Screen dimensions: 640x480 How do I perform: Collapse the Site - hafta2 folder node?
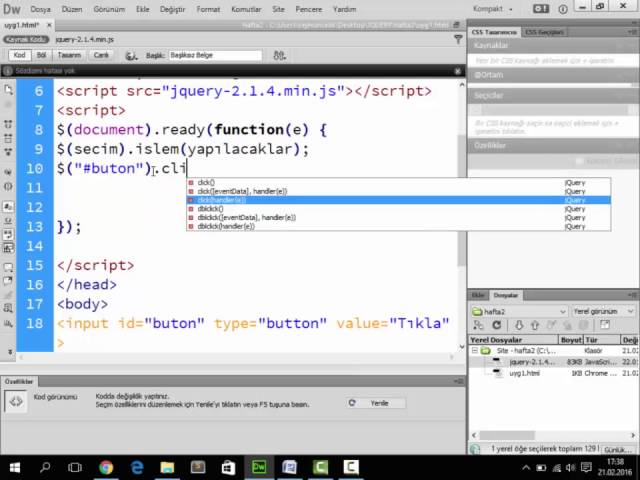(x=474, y=351)
